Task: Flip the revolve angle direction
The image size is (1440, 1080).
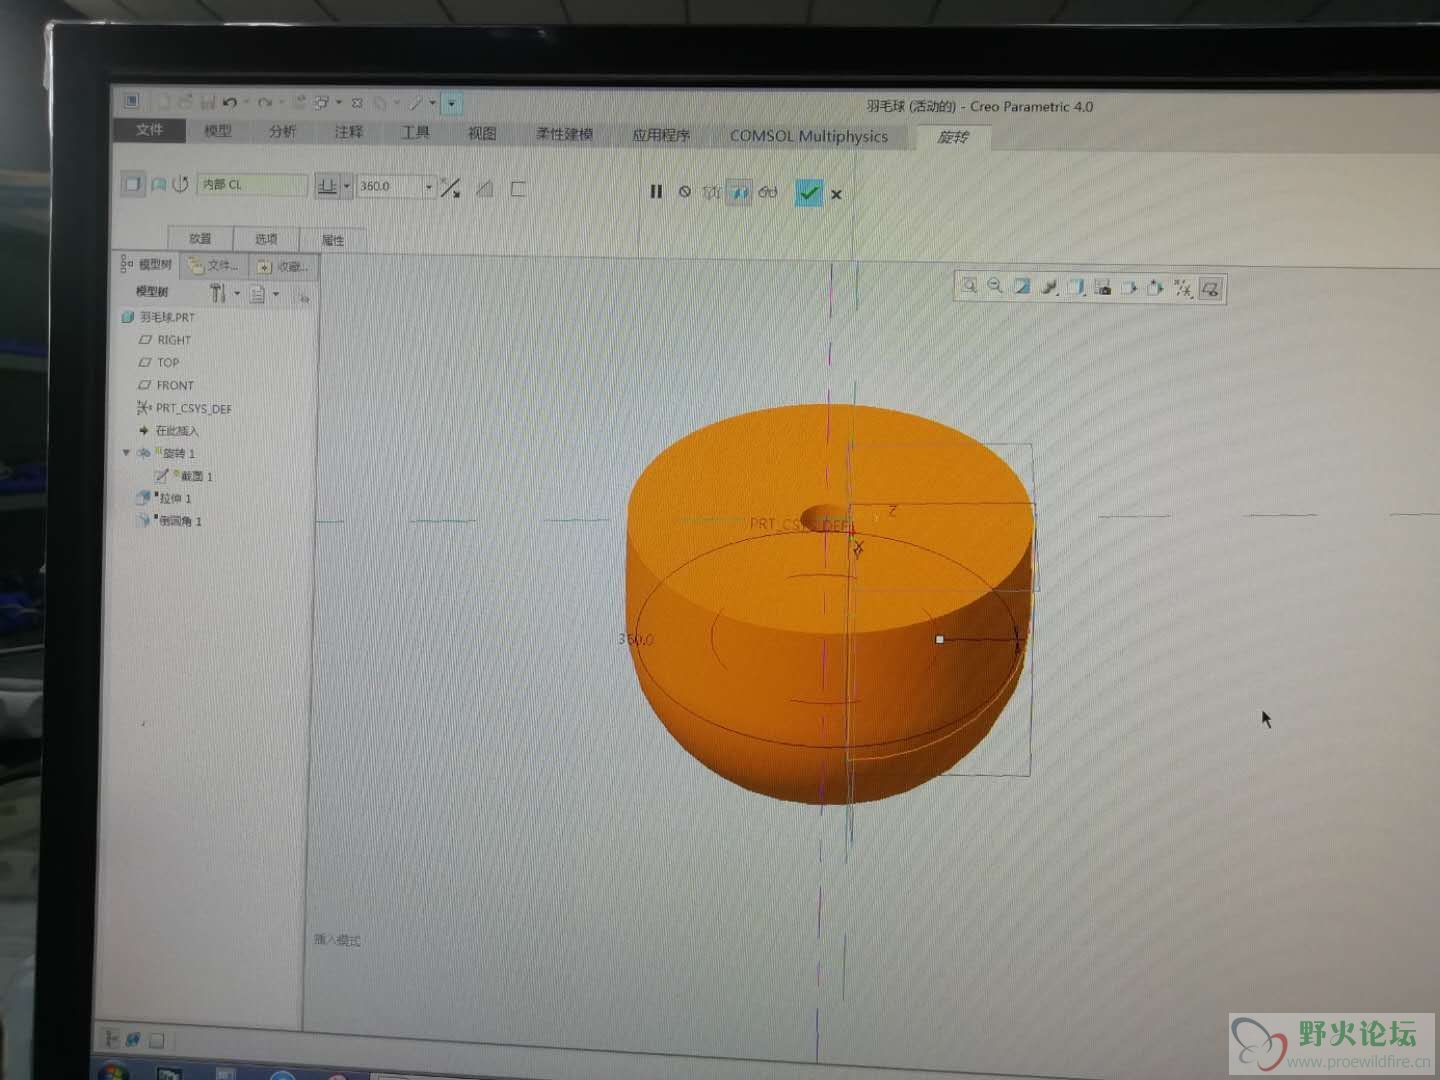Action: 451,188
